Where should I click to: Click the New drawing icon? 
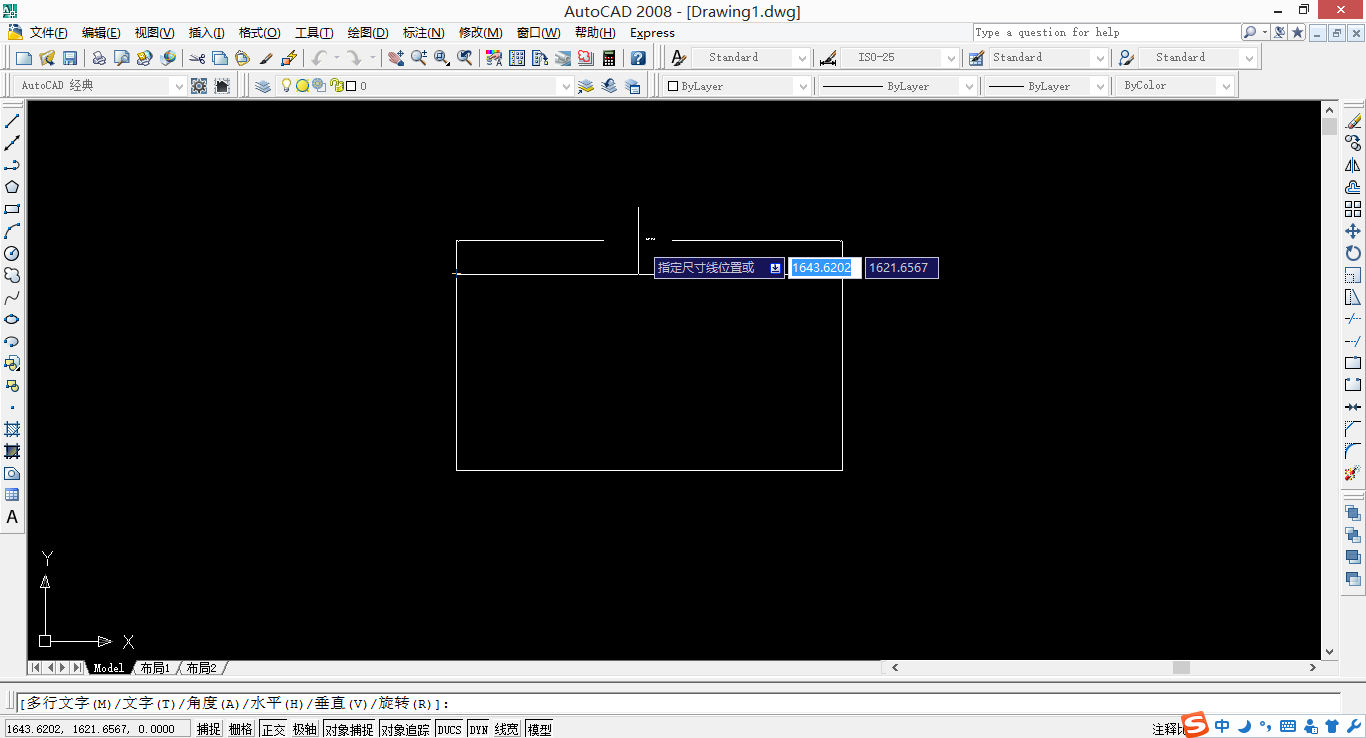point(24,58)
